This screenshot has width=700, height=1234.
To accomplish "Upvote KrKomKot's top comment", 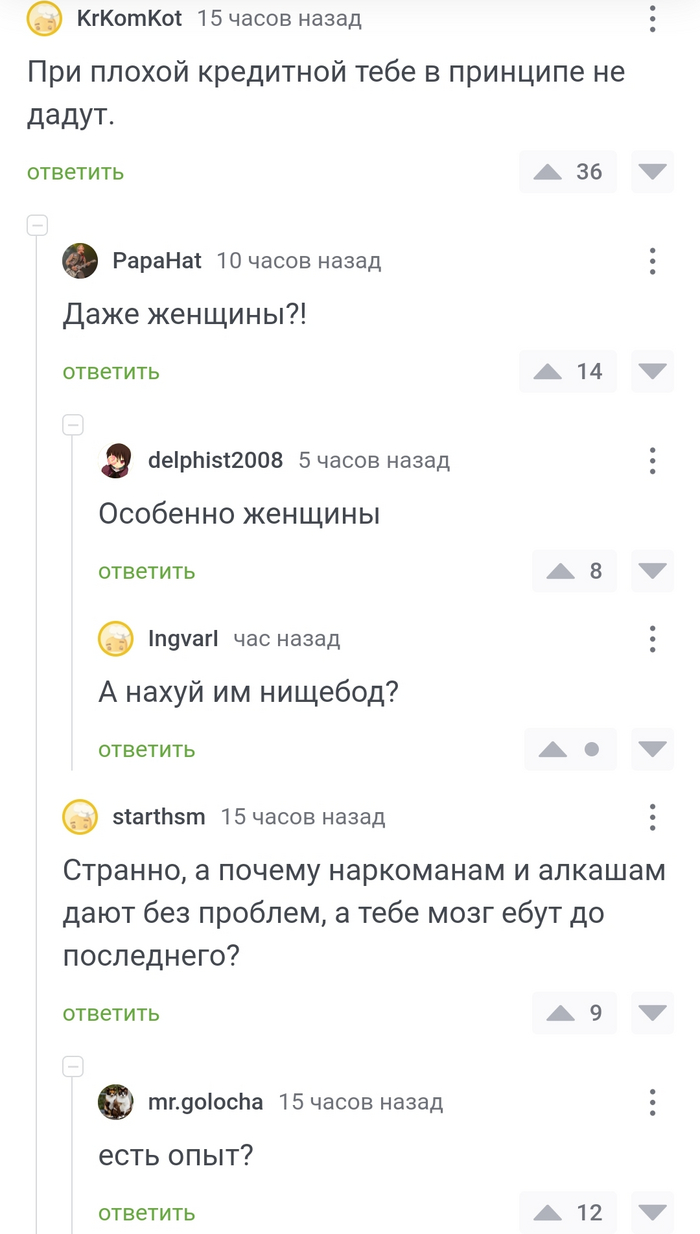I will [x=546, y=172].
